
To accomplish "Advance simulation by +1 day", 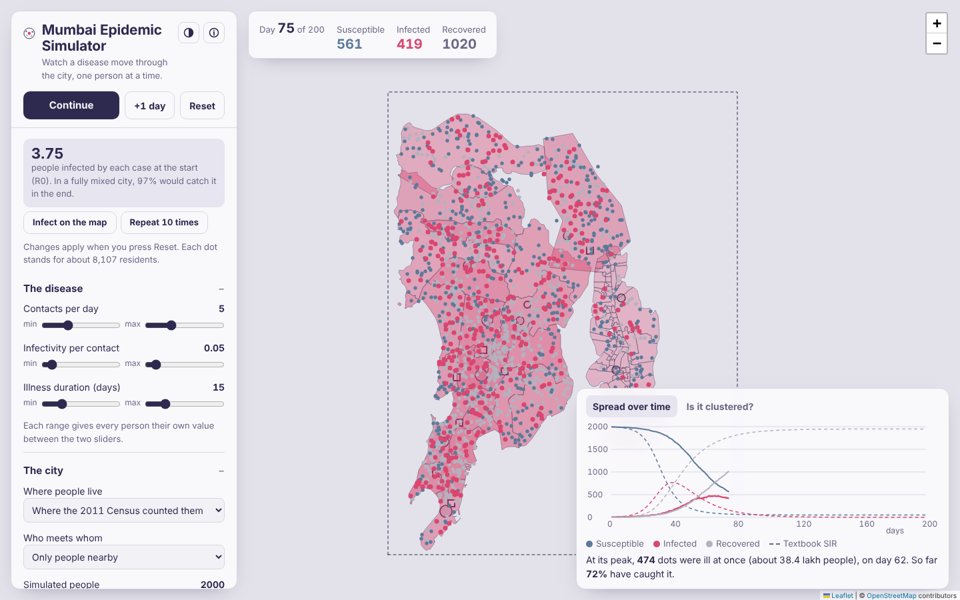I will pos(149,105).
